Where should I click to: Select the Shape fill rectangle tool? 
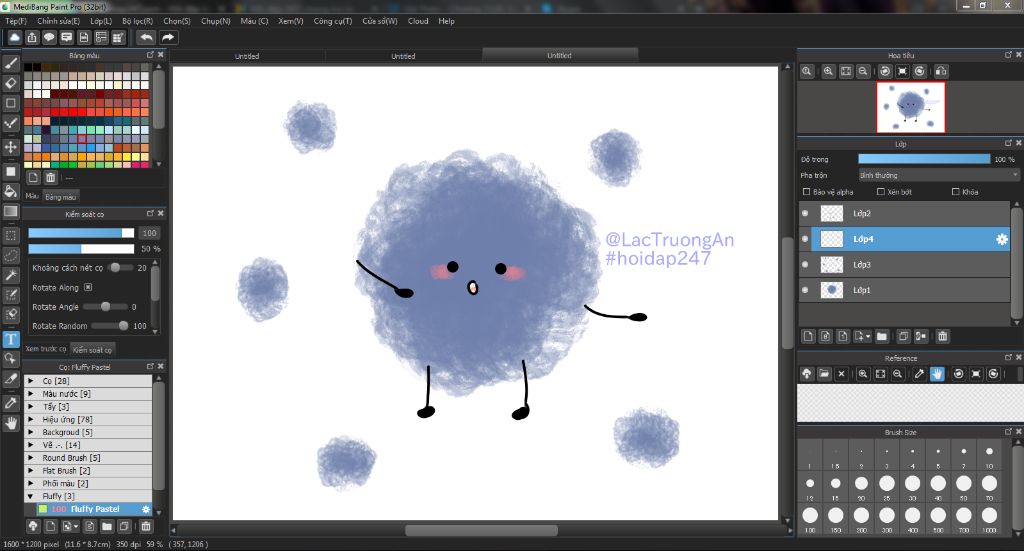point(10,171)
